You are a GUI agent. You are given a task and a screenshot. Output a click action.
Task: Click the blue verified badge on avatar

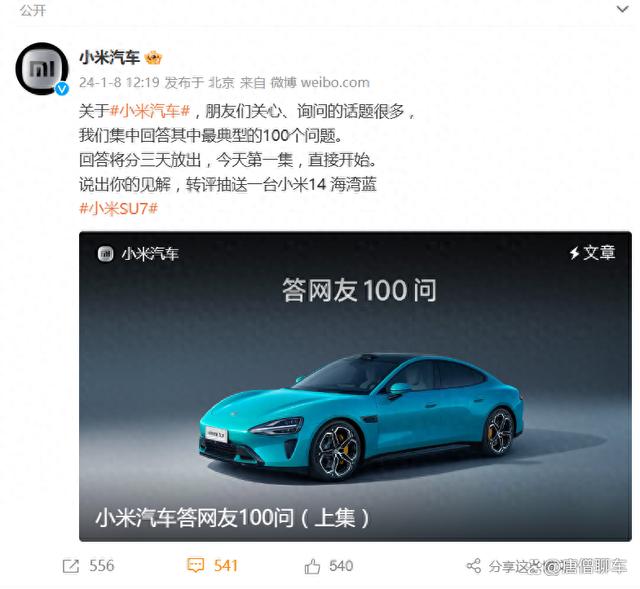click(62, 88)
